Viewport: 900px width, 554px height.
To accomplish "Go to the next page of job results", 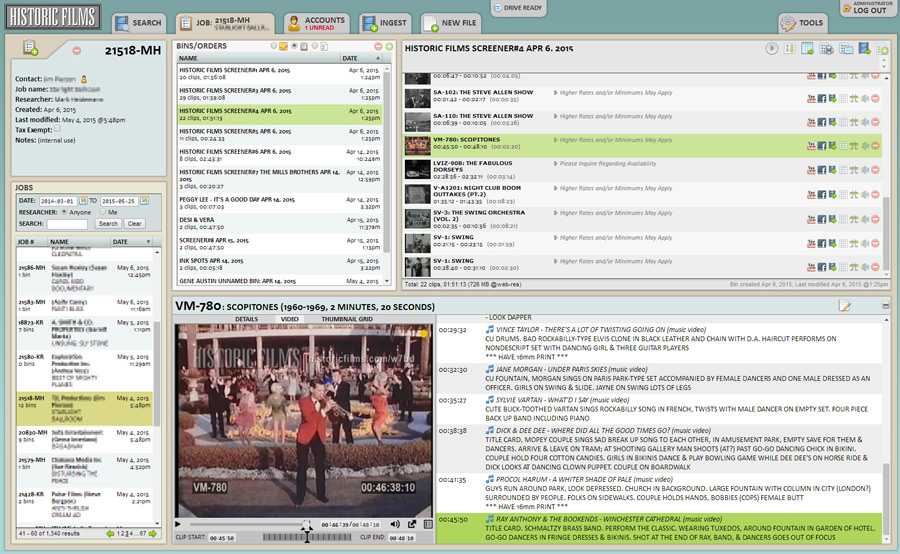I will (153, 534).
